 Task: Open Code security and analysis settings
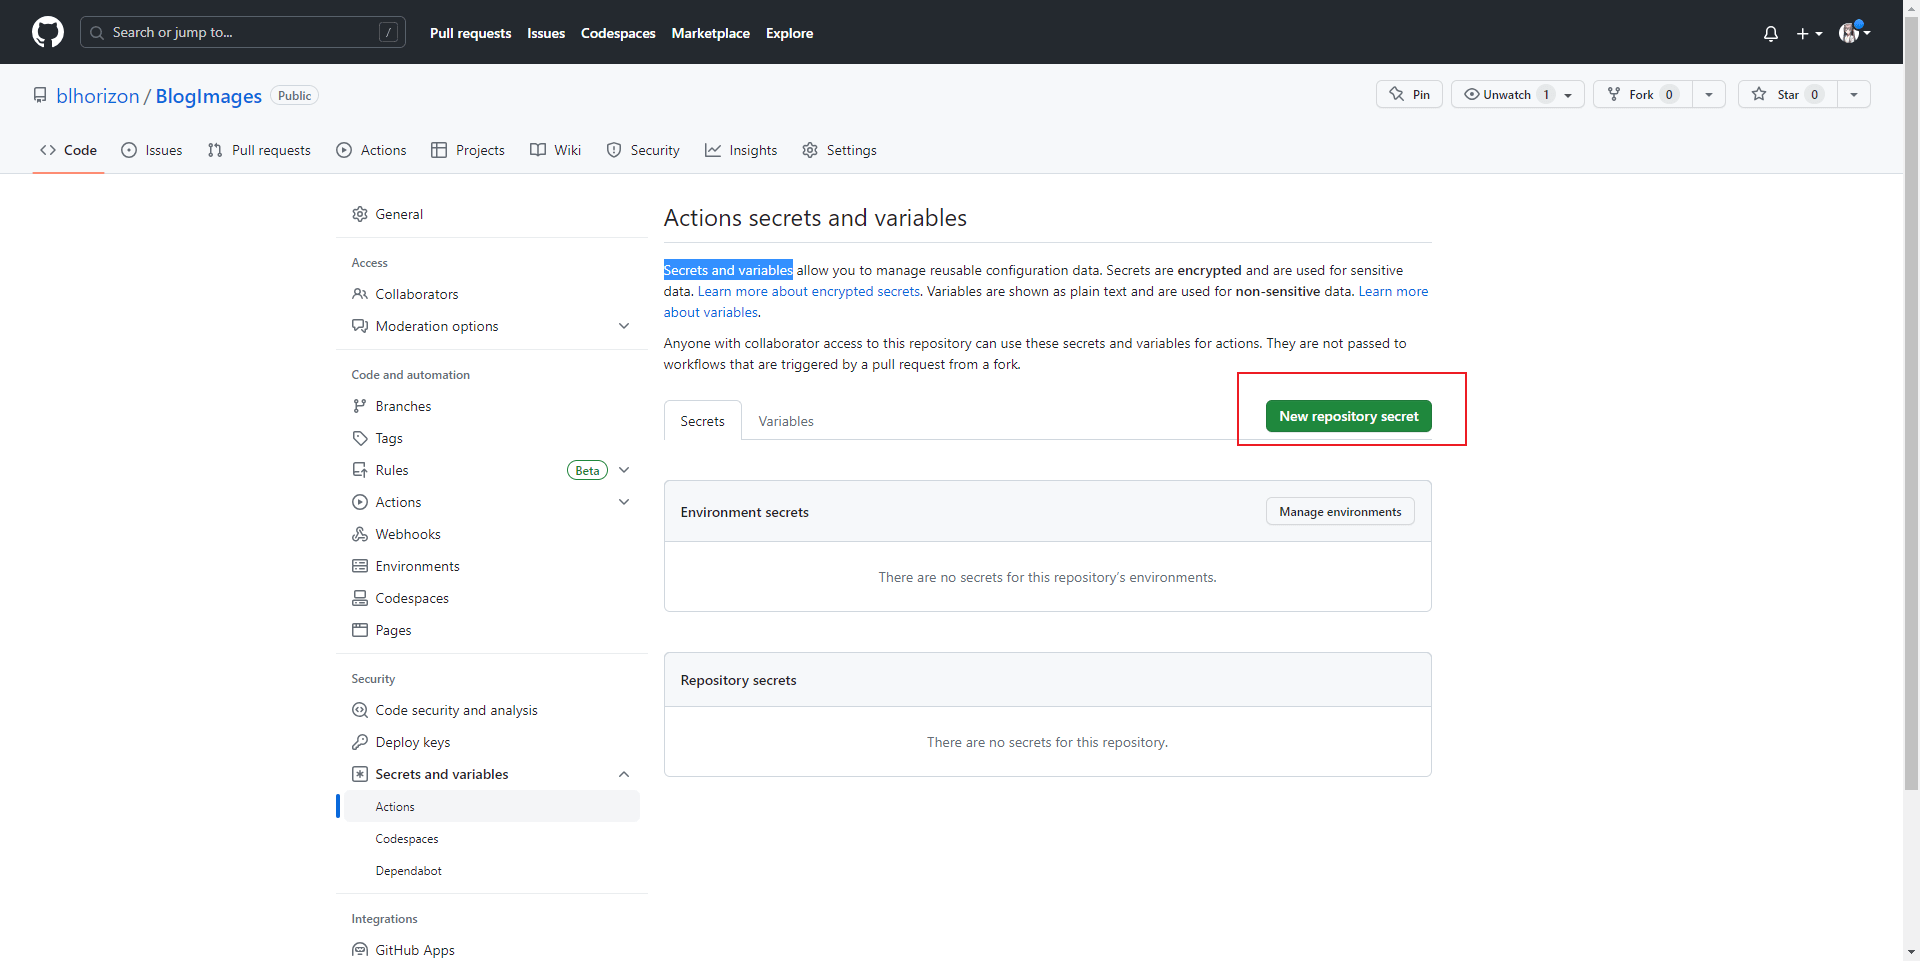pos(456,710)
